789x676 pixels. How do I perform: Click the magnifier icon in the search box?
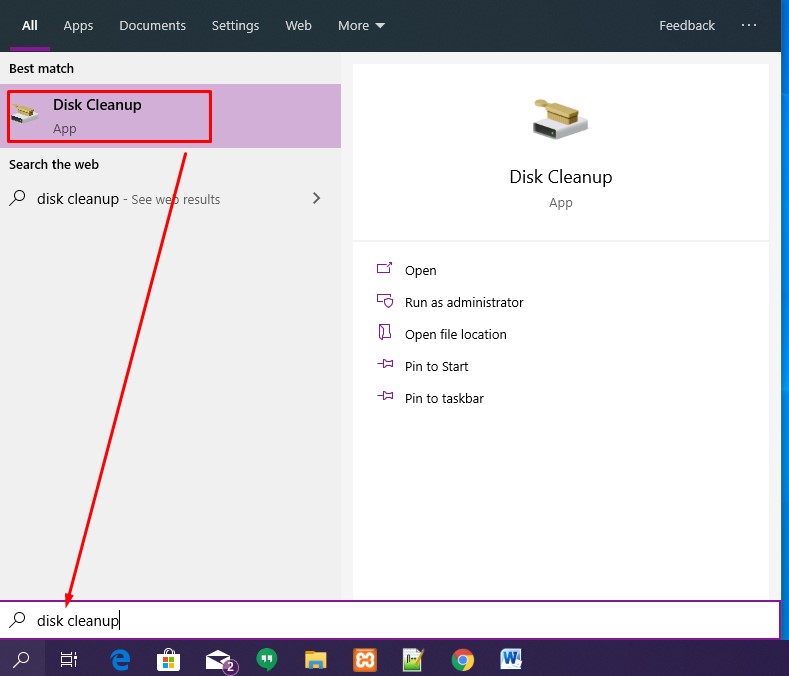point(17,620)
